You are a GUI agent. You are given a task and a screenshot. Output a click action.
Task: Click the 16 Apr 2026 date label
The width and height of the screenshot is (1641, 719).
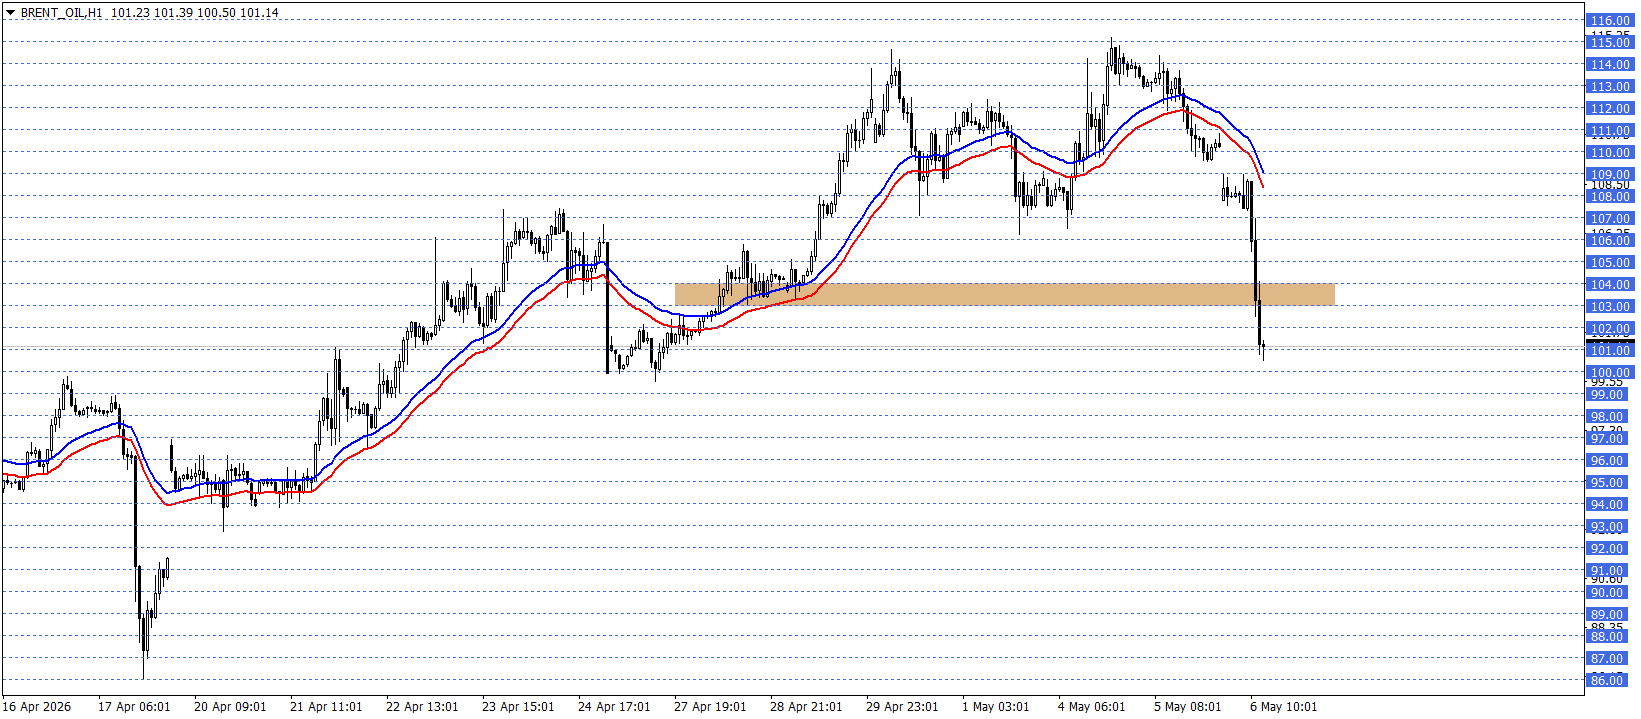[38, 706]
